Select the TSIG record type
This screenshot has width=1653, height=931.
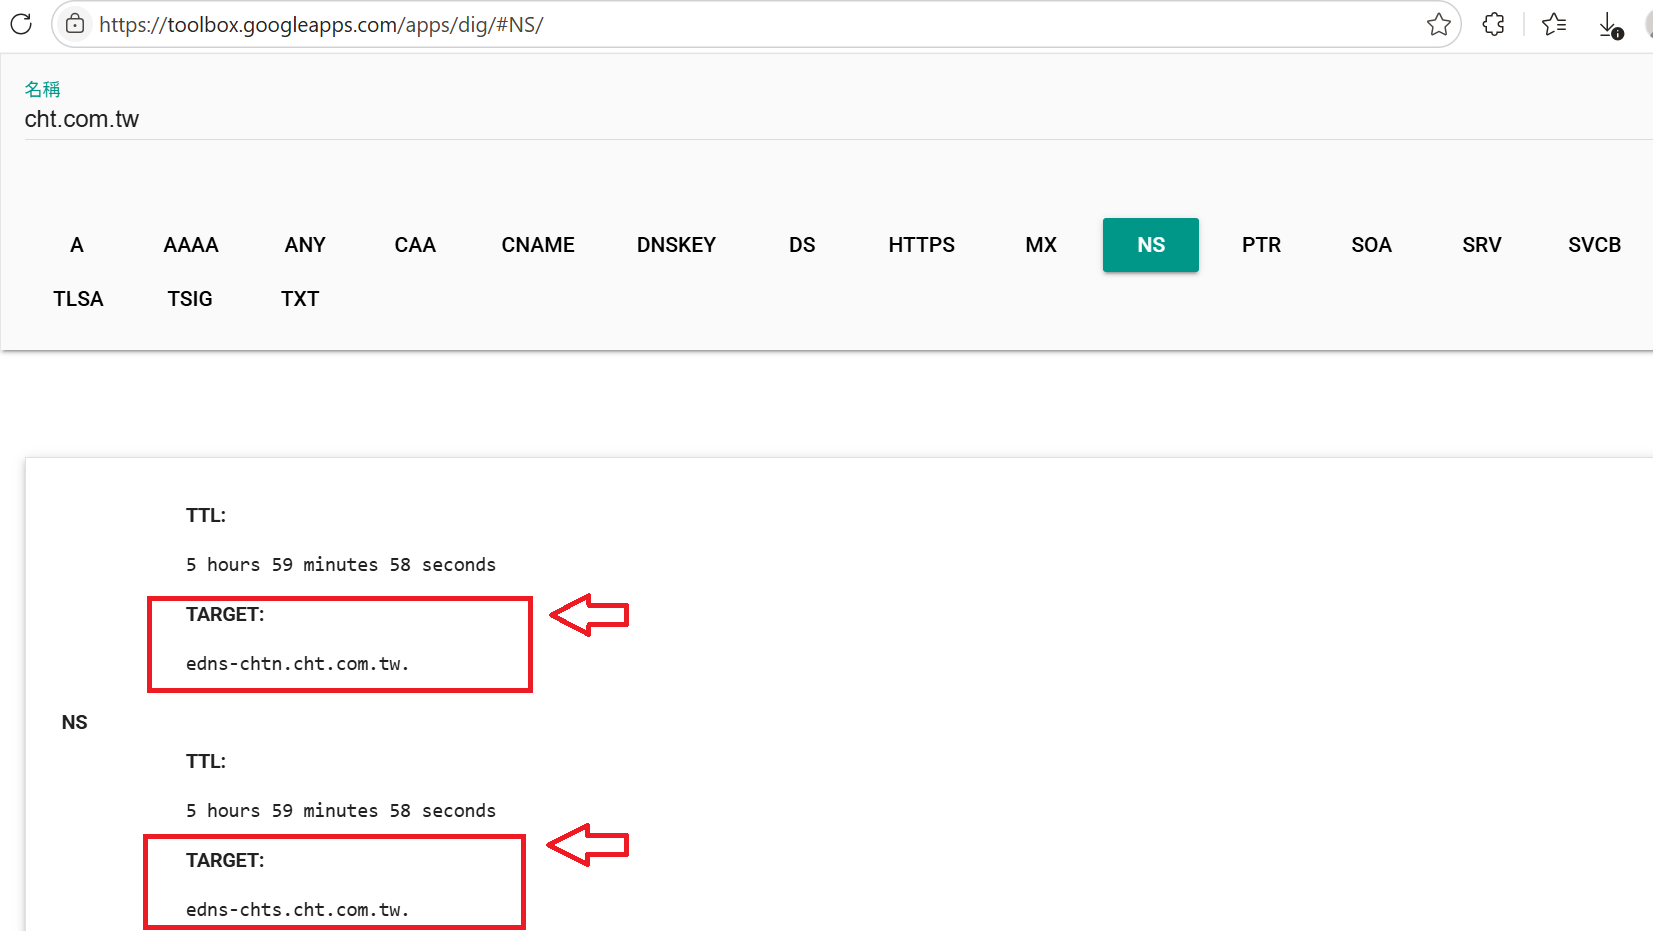[190, 299]
